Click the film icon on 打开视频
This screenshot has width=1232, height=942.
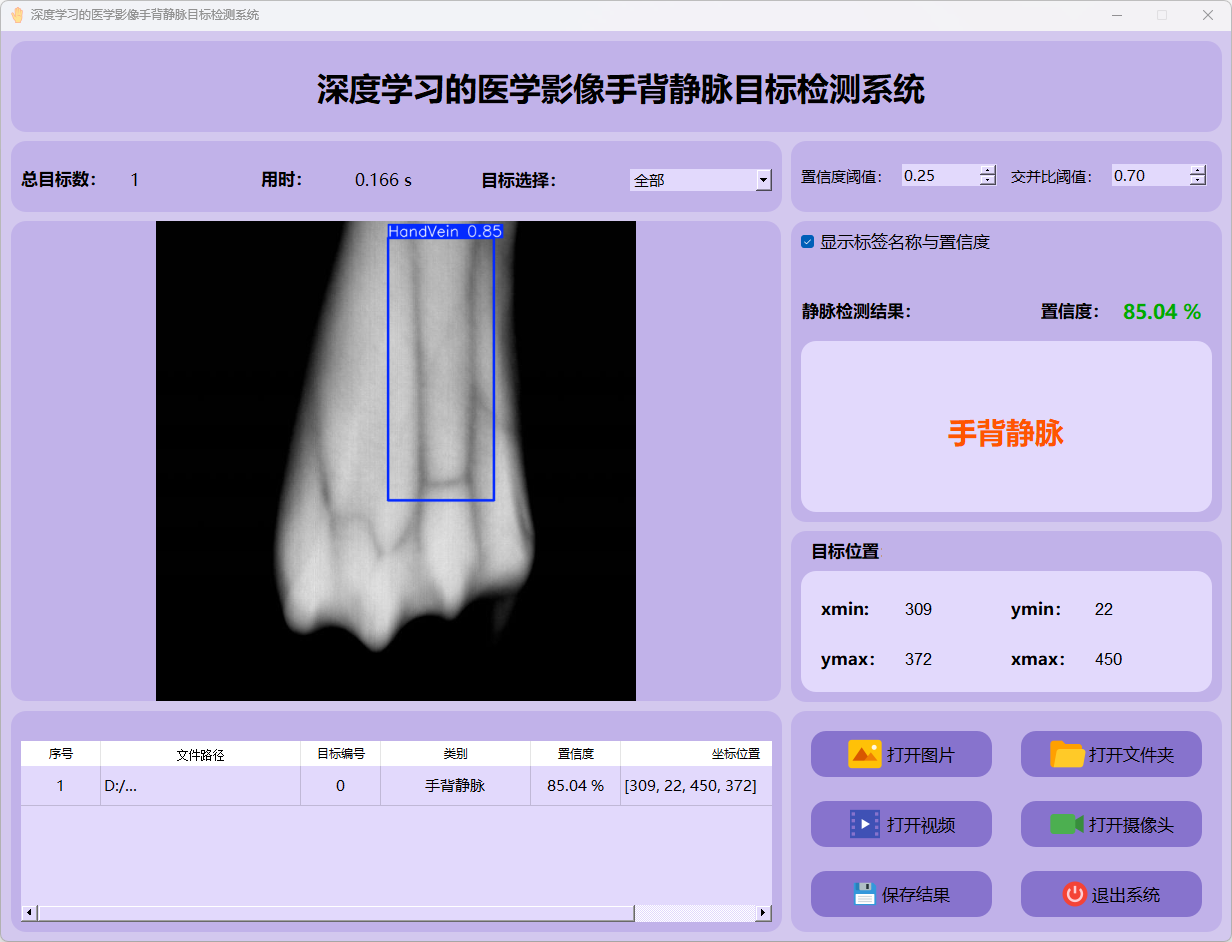[864, 824]
